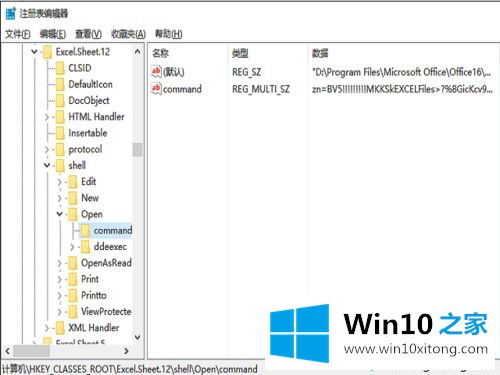Image resolution: width=500 pixels, height=375 pixels.
Task: Click the 名称 column header
Action: tap(160, 53)
